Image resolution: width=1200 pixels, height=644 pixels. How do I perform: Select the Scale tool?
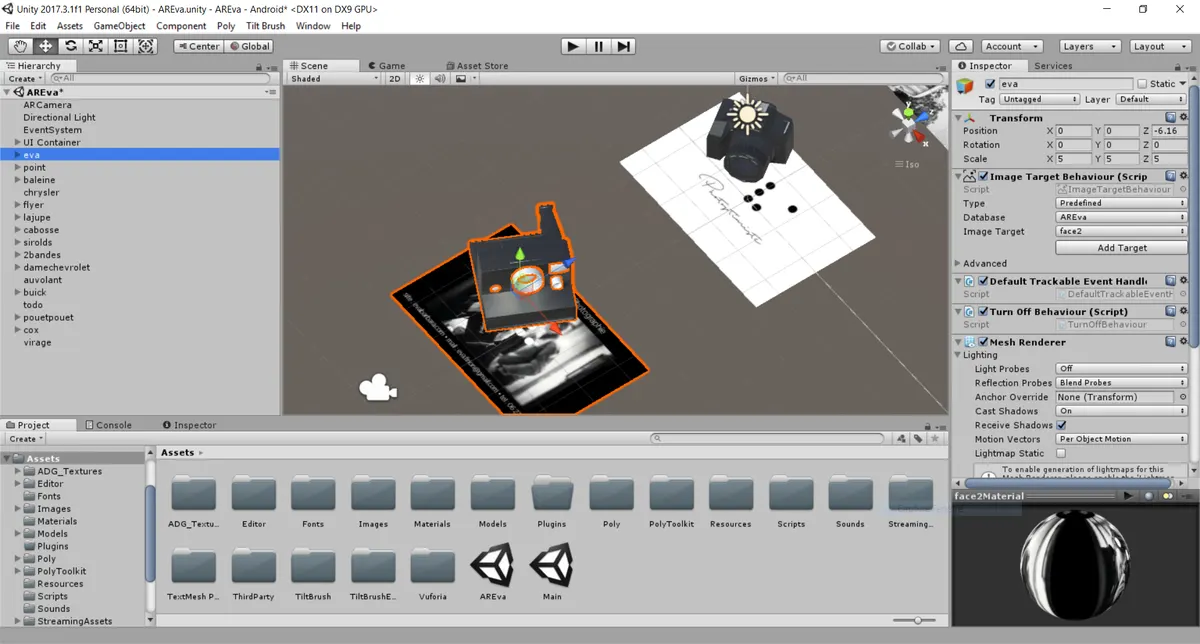click(x=96, y=46)
